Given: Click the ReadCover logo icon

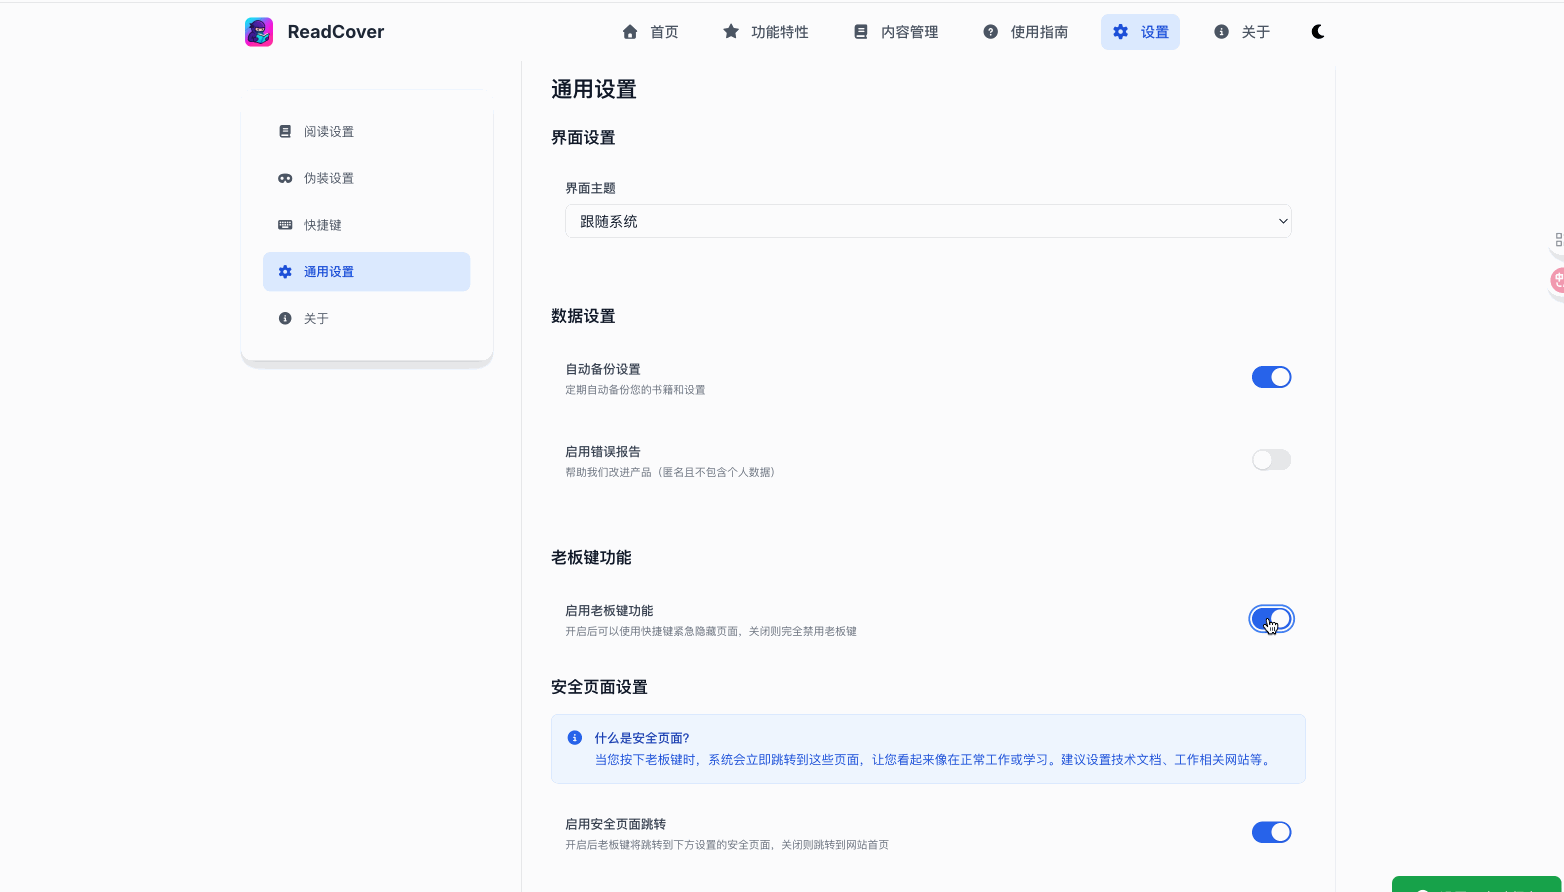Looking at the screenshot, I should (259, 31).
